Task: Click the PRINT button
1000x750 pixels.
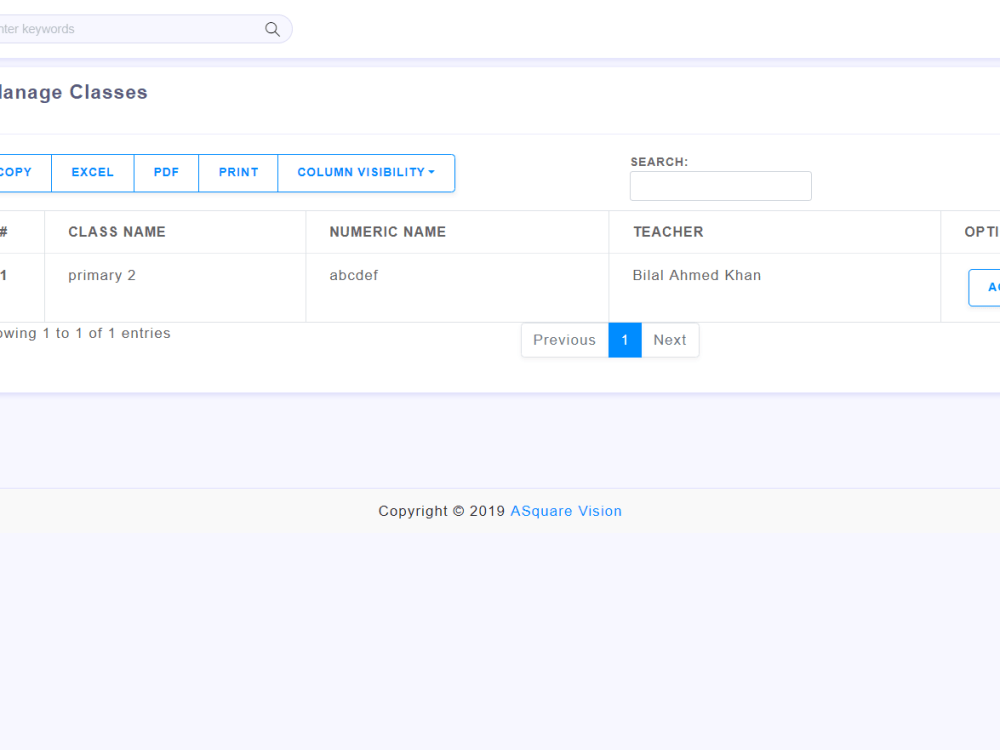Action: tap(238, 172)
